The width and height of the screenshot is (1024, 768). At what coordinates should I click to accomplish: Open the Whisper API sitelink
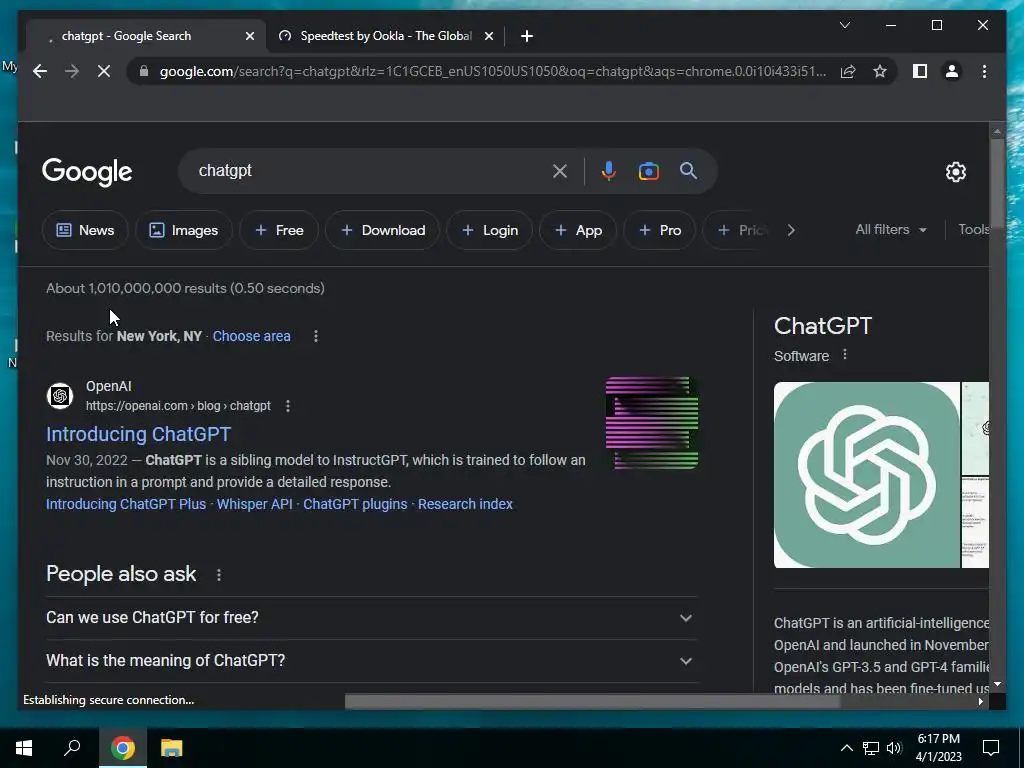click(x=255, y=504)
